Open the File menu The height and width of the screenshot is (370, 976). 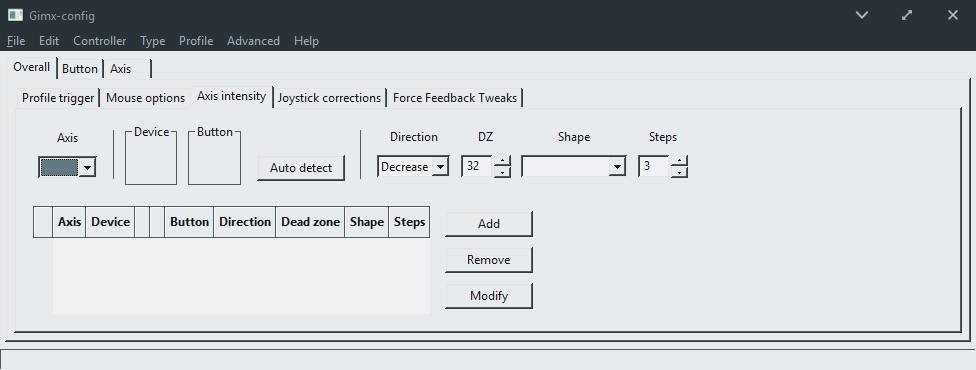click(16, 41)
